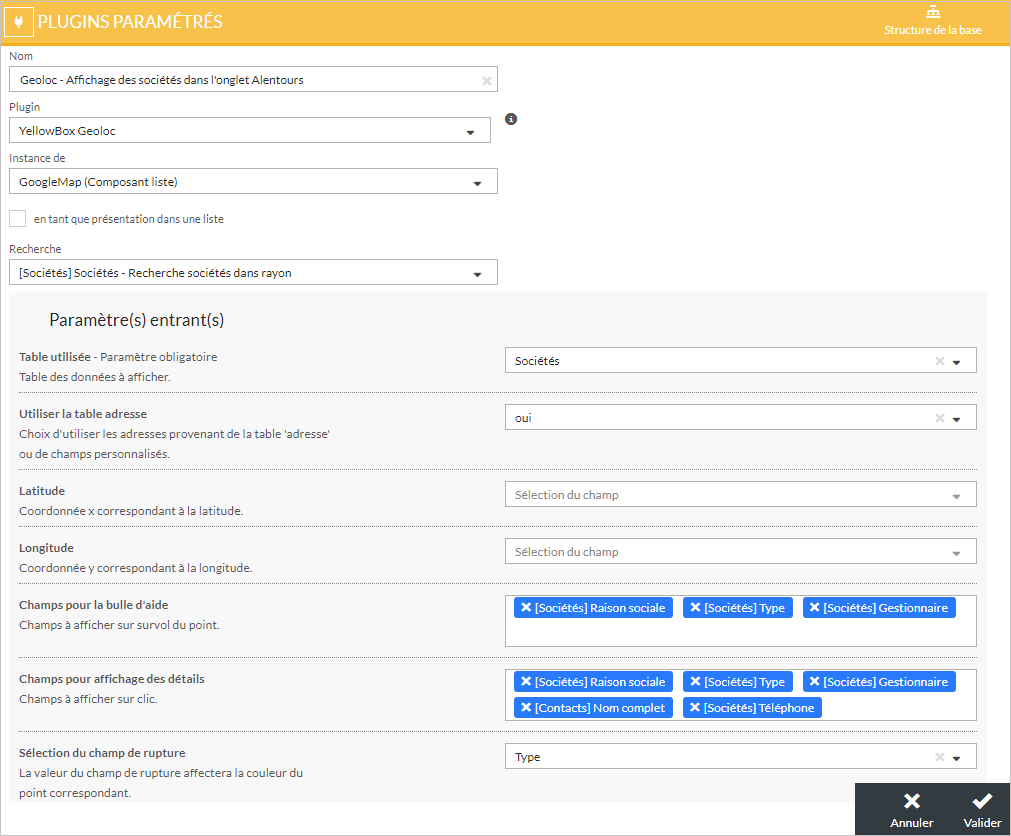Viewport: 1011px width, 836px height.
Task: Remove the [Contacts] Nom complet tag
Action: 526,708
